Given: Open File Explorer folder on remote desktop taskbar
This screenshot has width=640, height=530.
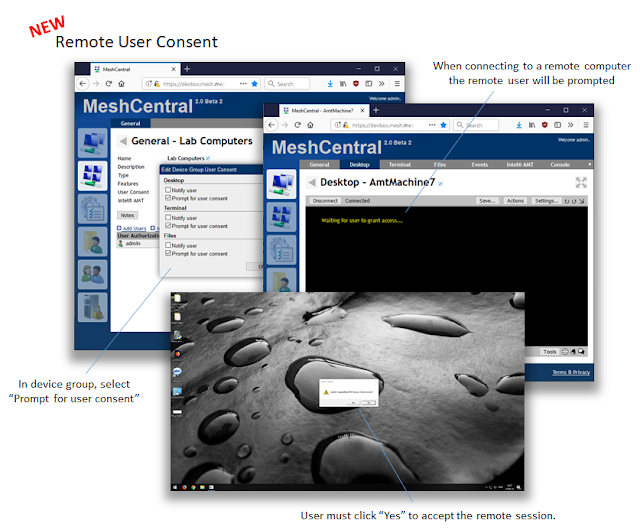Looking at the screenshot, I should [202, 487].
